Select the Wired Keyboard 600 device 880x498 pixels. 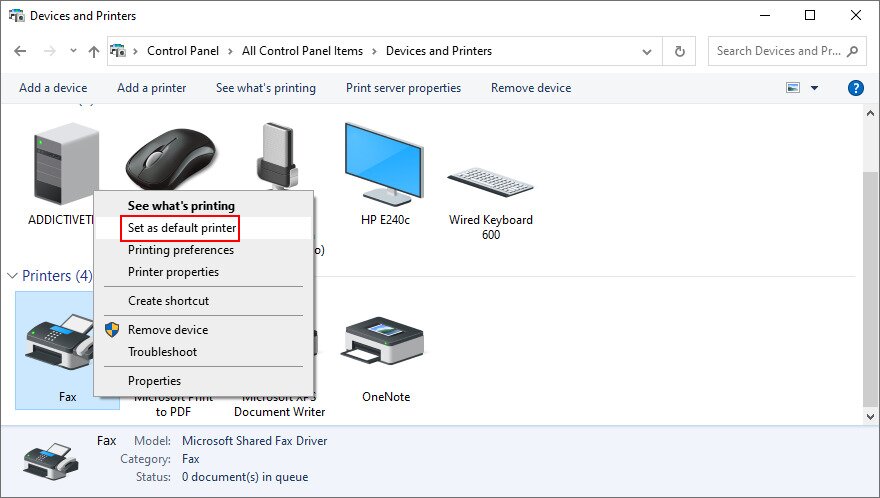[x=491, y=182]
